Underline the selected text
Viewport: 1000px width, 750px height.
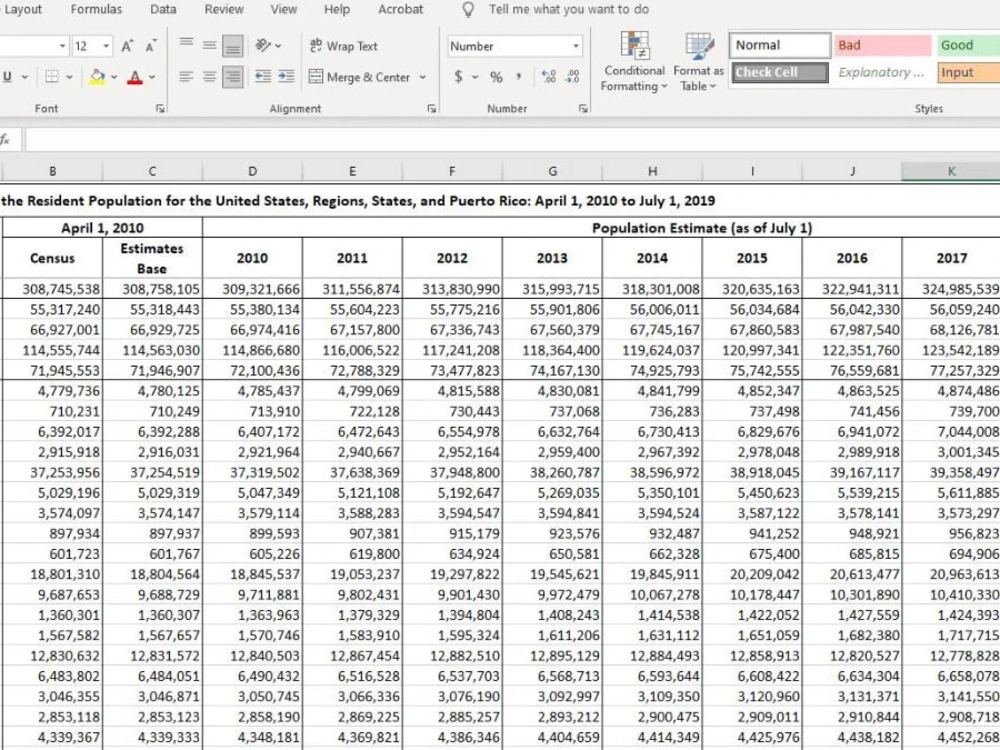[7, 77]
